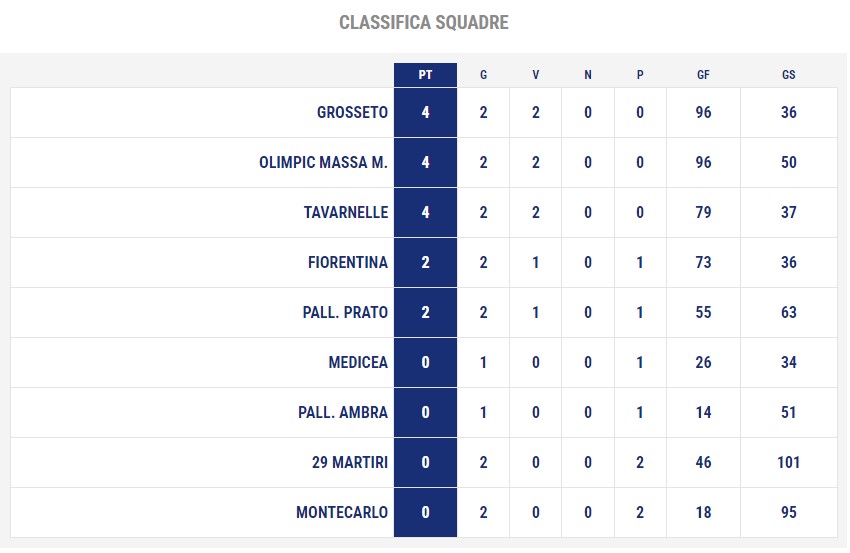Click the N column header

(x=588, y=75)
